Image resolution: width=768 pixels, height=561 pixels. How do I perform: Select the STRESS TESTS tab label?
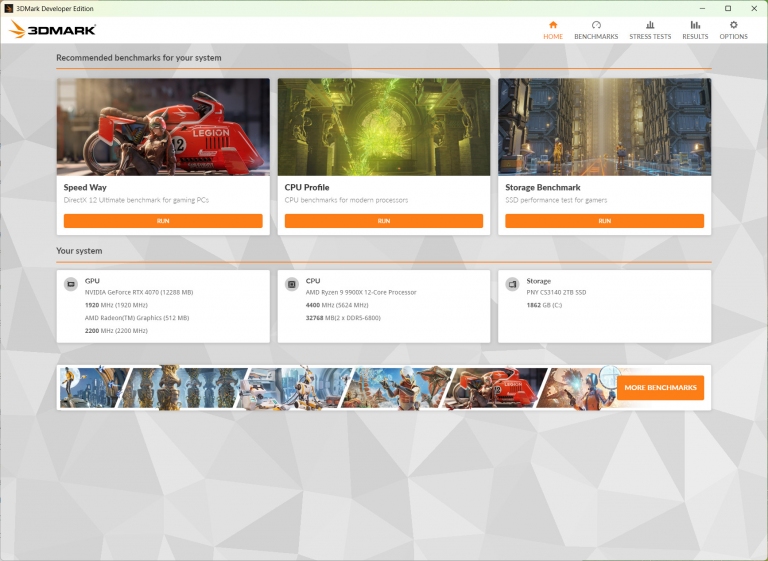pos(650,36)
